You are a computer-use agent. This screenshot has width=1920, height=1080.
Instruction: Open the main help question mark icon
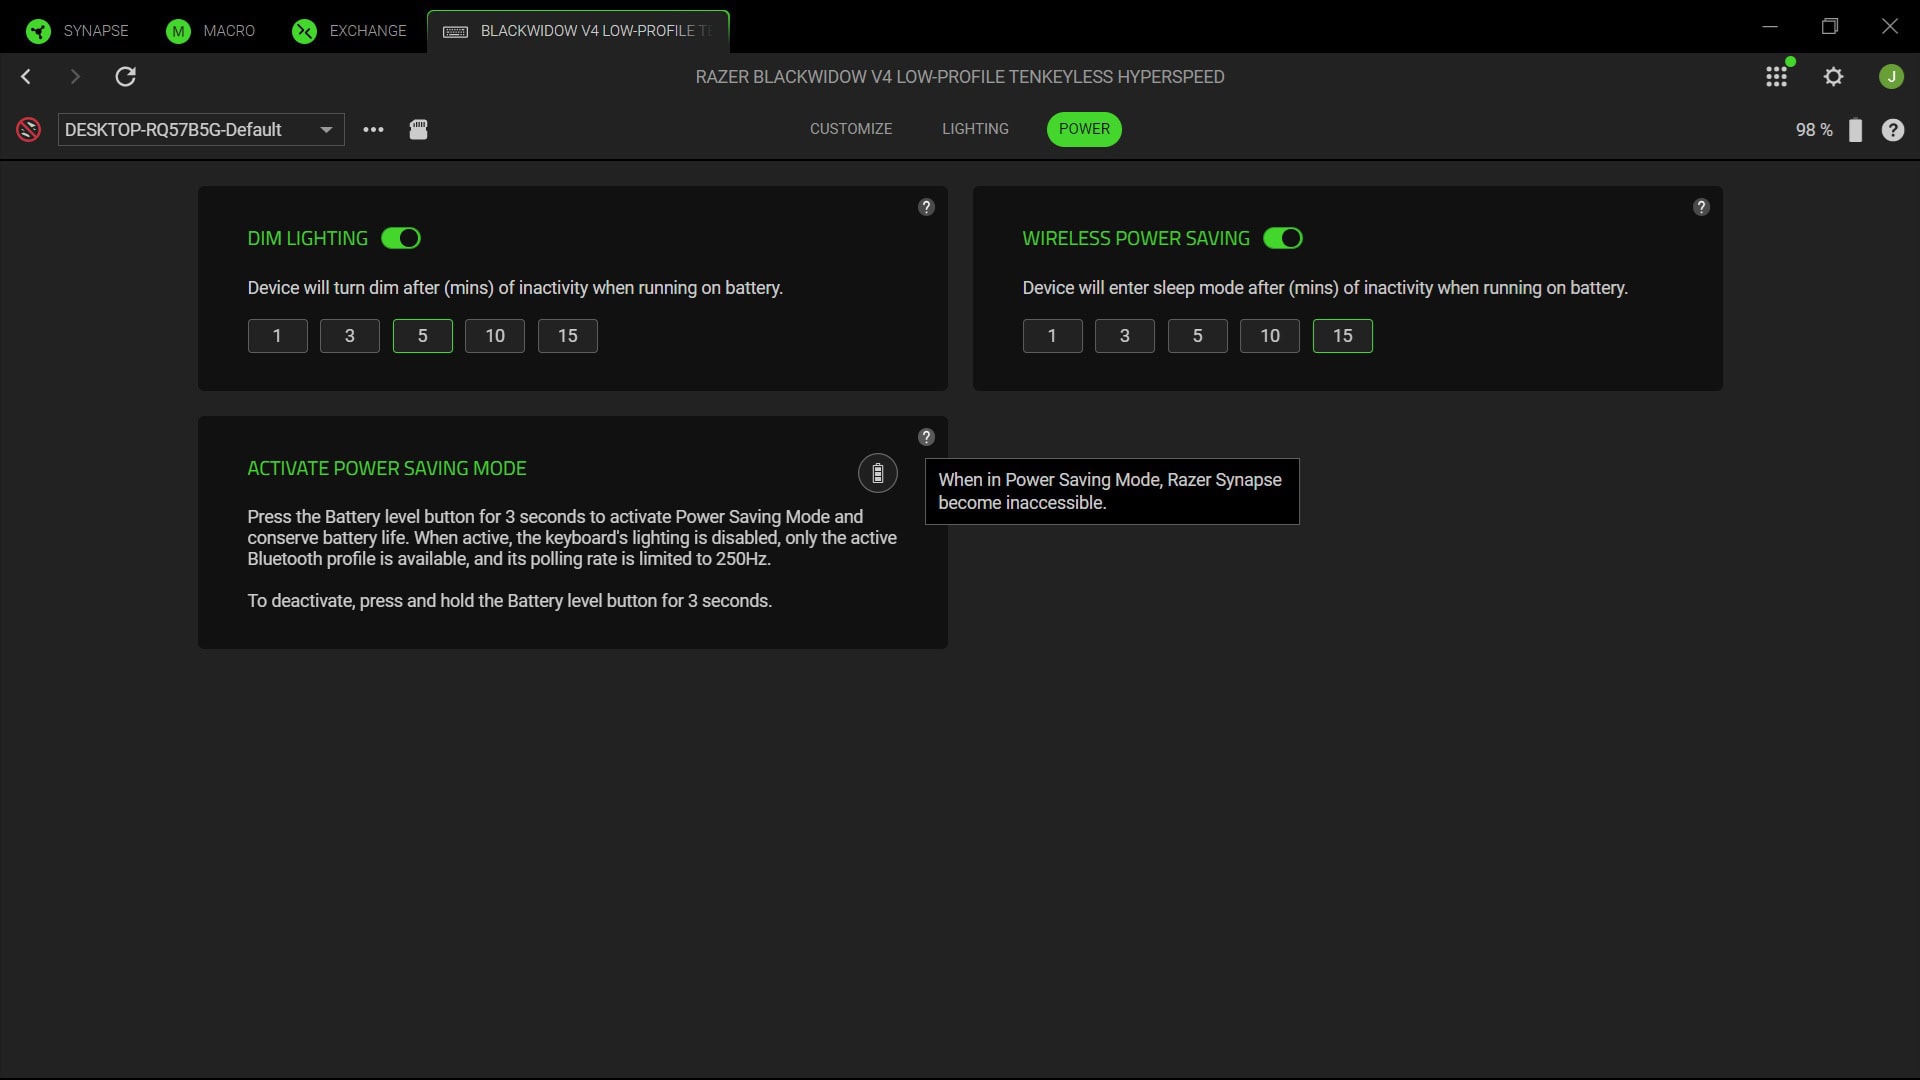tap(1893, 130)
